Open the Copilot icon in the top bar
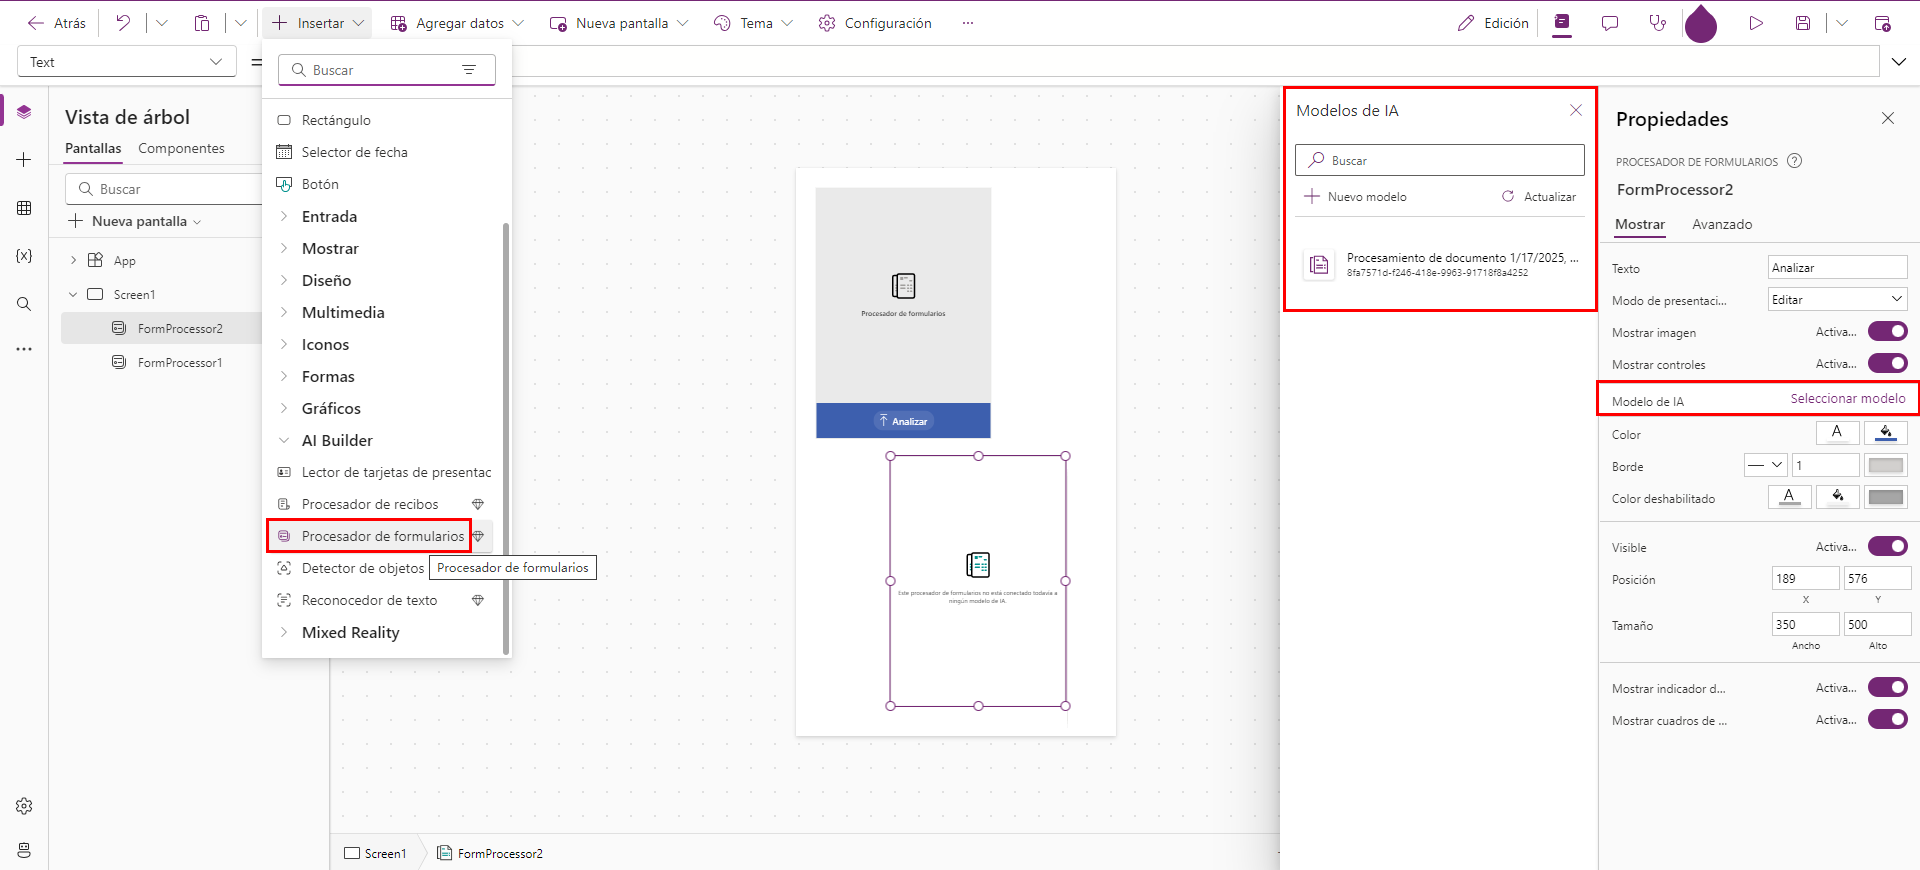Screen dimensions: 1920x870 (1562, 23)
